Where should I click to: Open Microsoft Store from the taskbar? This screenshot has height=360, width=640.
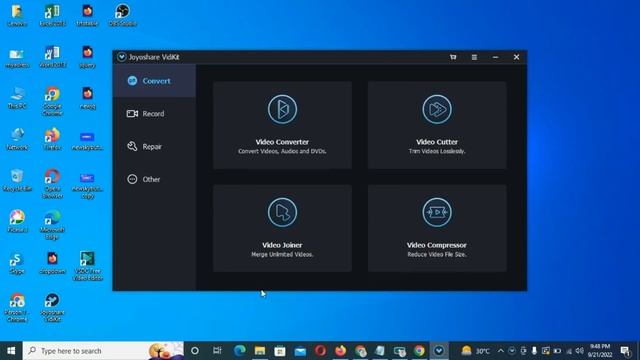[280, 351]
